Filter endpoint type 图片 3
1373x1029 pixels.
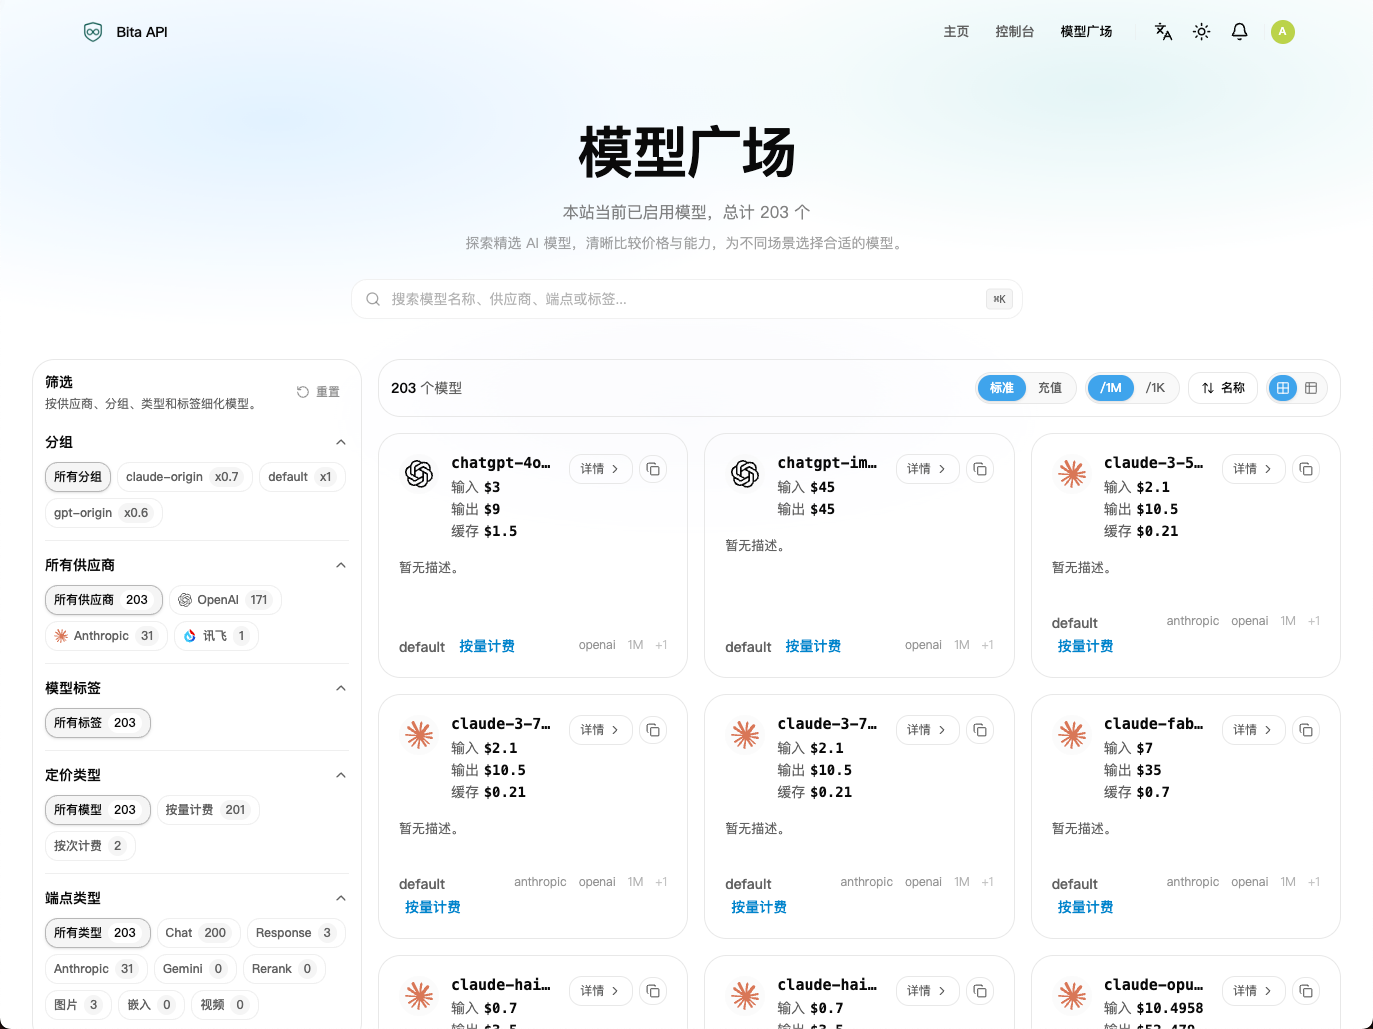(77, 1005)
